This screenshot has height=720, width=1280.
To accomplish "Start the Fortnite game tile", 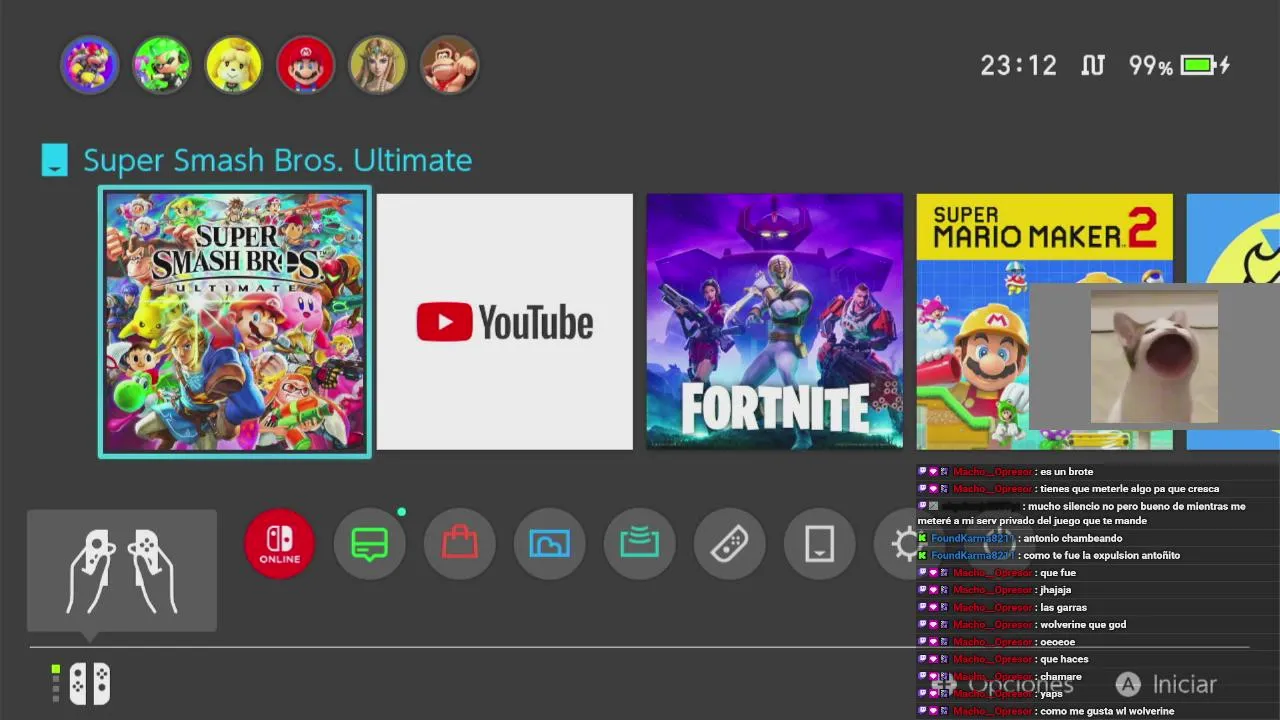I will 775,322.
